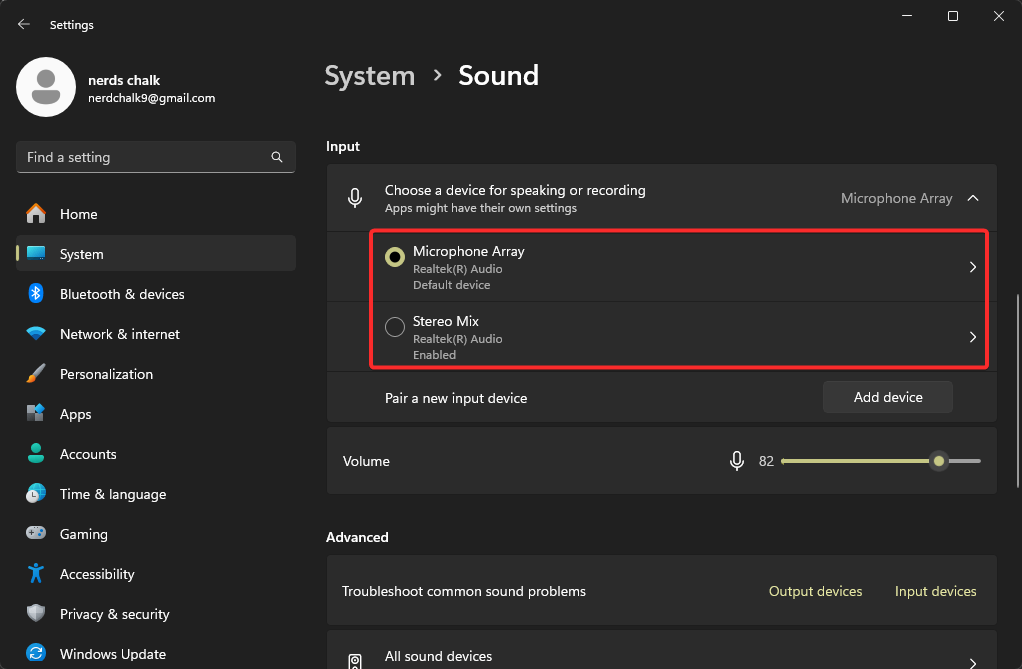Adjust the microphone Volume slider
The width and height of the screenshot is (1022, 669).
[x=938, y=461]
